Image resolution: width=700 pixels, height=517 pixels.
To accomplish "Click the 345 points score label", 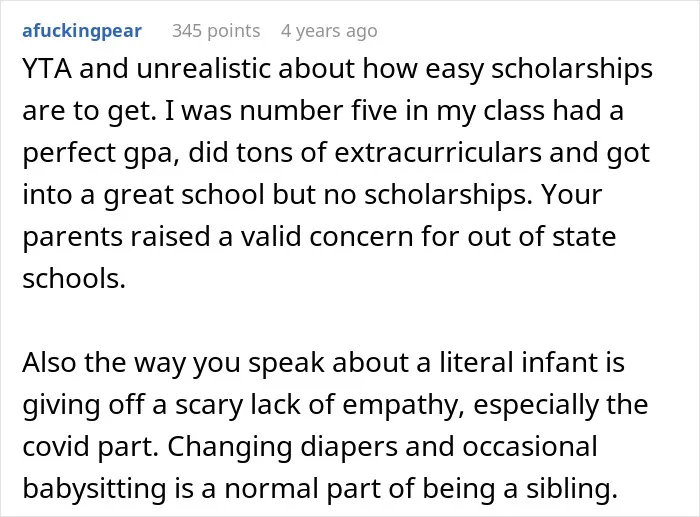I will click(216, 31).
